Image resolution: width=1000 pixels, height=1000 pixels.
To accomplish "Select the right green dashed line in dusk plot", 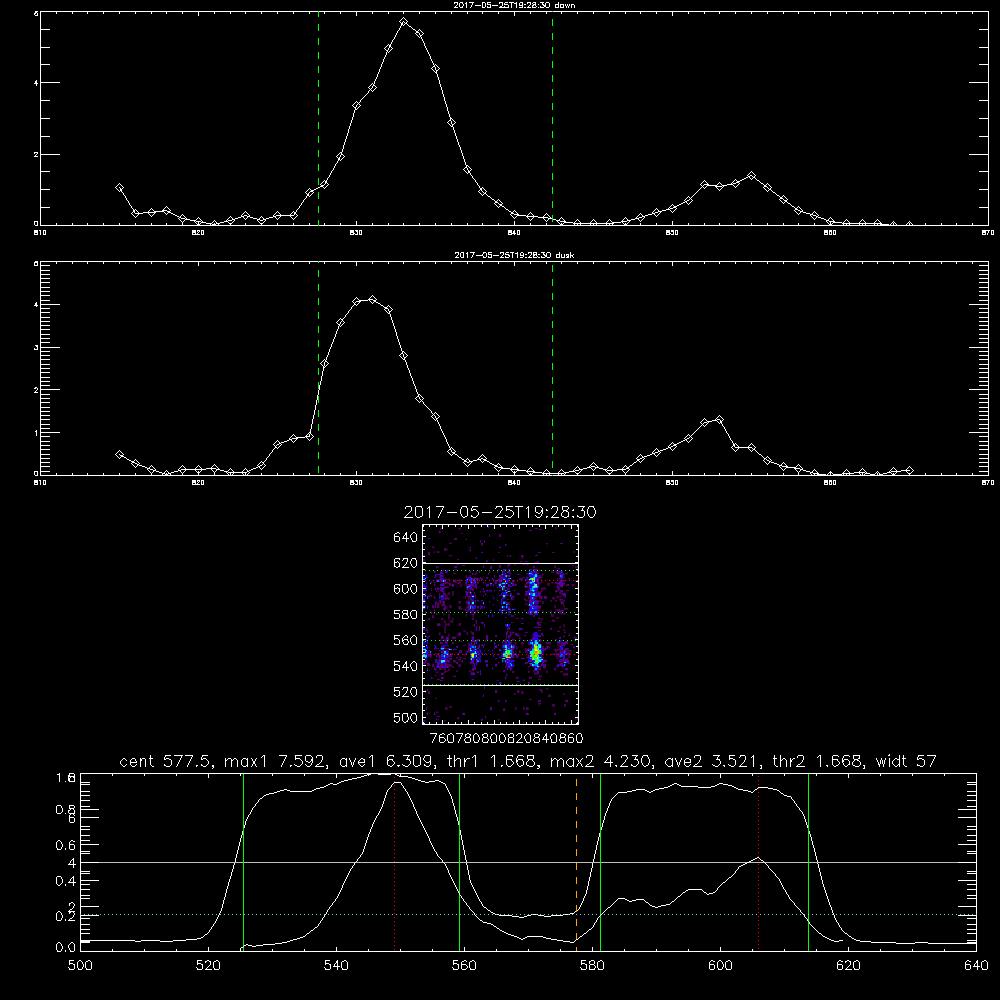I will [x=552, y=368].
